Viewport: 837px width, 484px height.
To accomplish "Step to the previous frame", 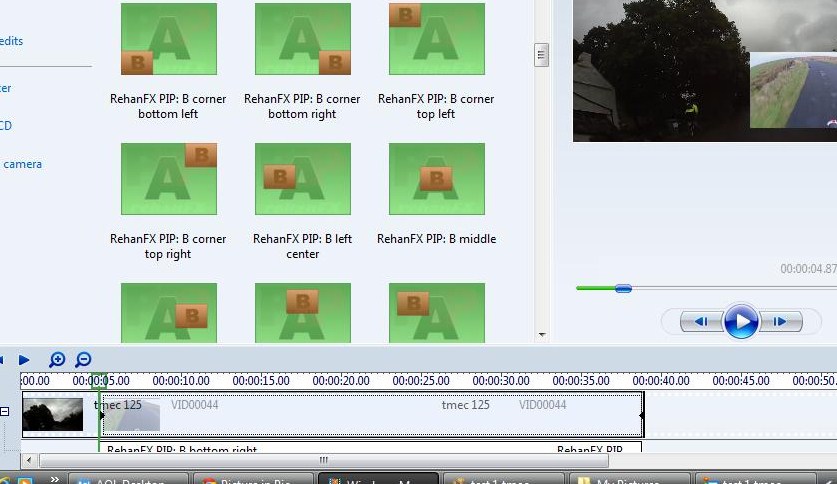I will pos(701,321).
